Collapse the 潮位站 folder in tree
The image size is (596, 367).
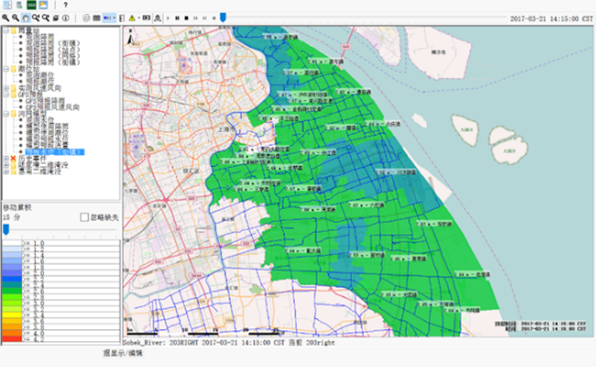[6, 69]
